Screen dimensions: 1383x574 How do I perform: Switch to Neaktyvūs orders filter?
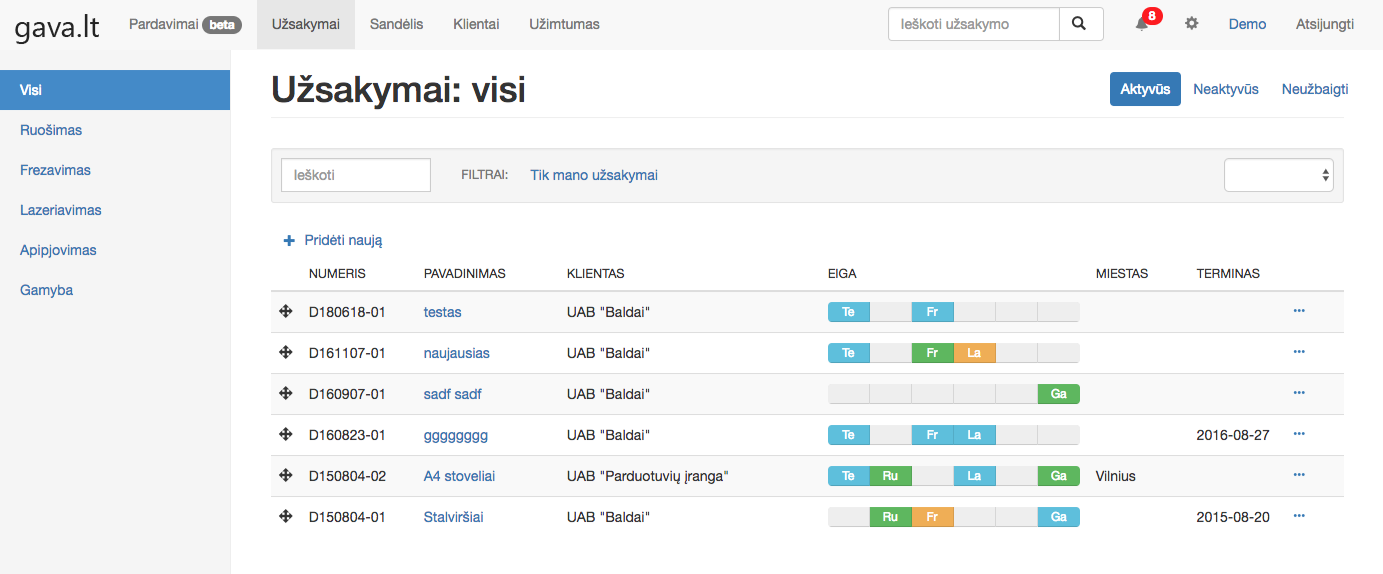point(1225,89)
